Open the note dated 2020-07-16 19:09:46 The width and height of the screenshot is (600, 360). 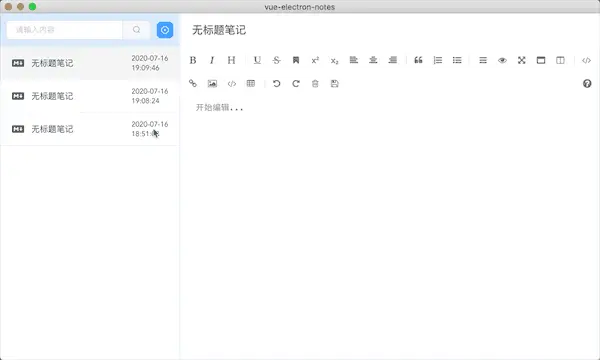[x=89, y=63]
